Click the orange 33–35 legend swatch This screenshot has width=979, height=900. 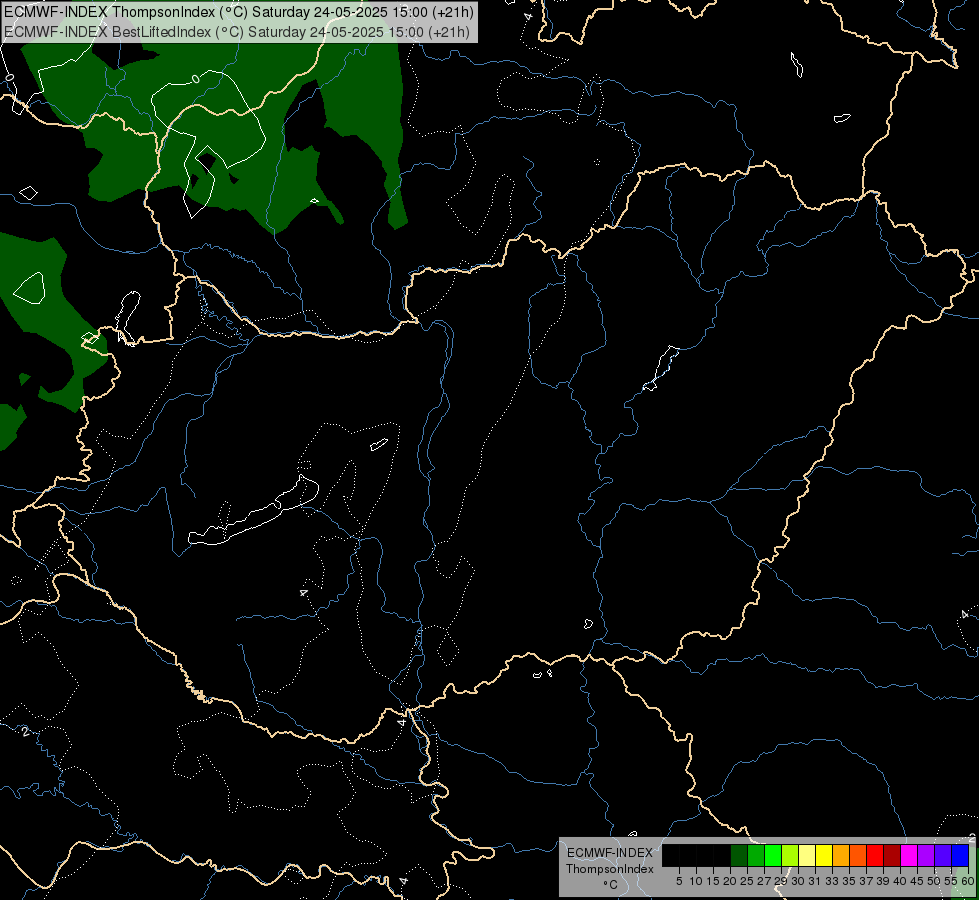pos(841,856)
